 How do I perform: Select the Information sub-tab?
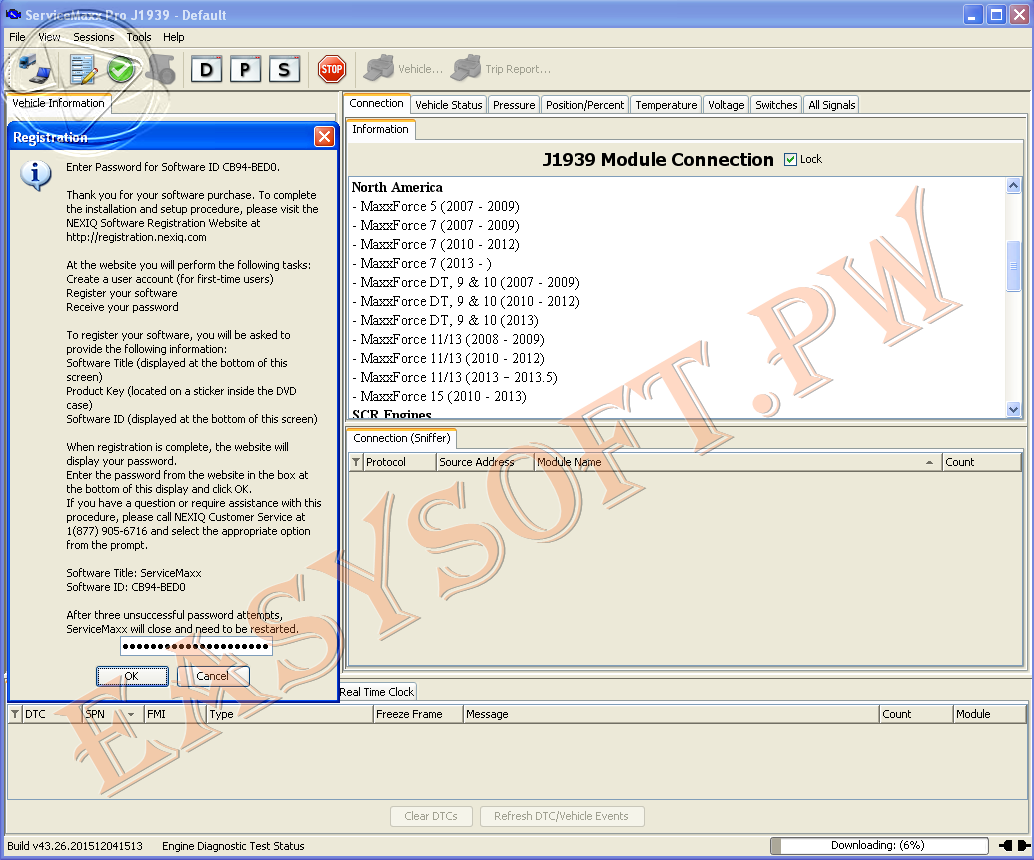click(380, 129)
